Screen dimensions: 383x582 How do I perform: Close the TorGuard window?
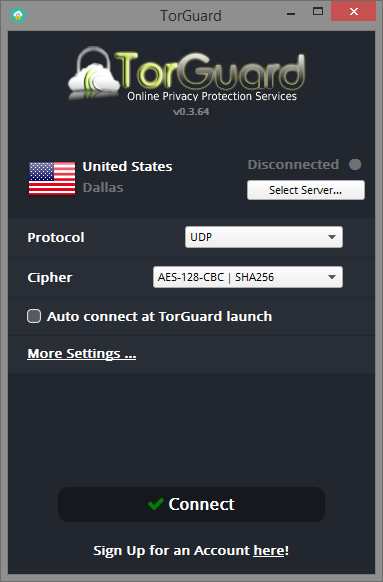pos(353,12)
